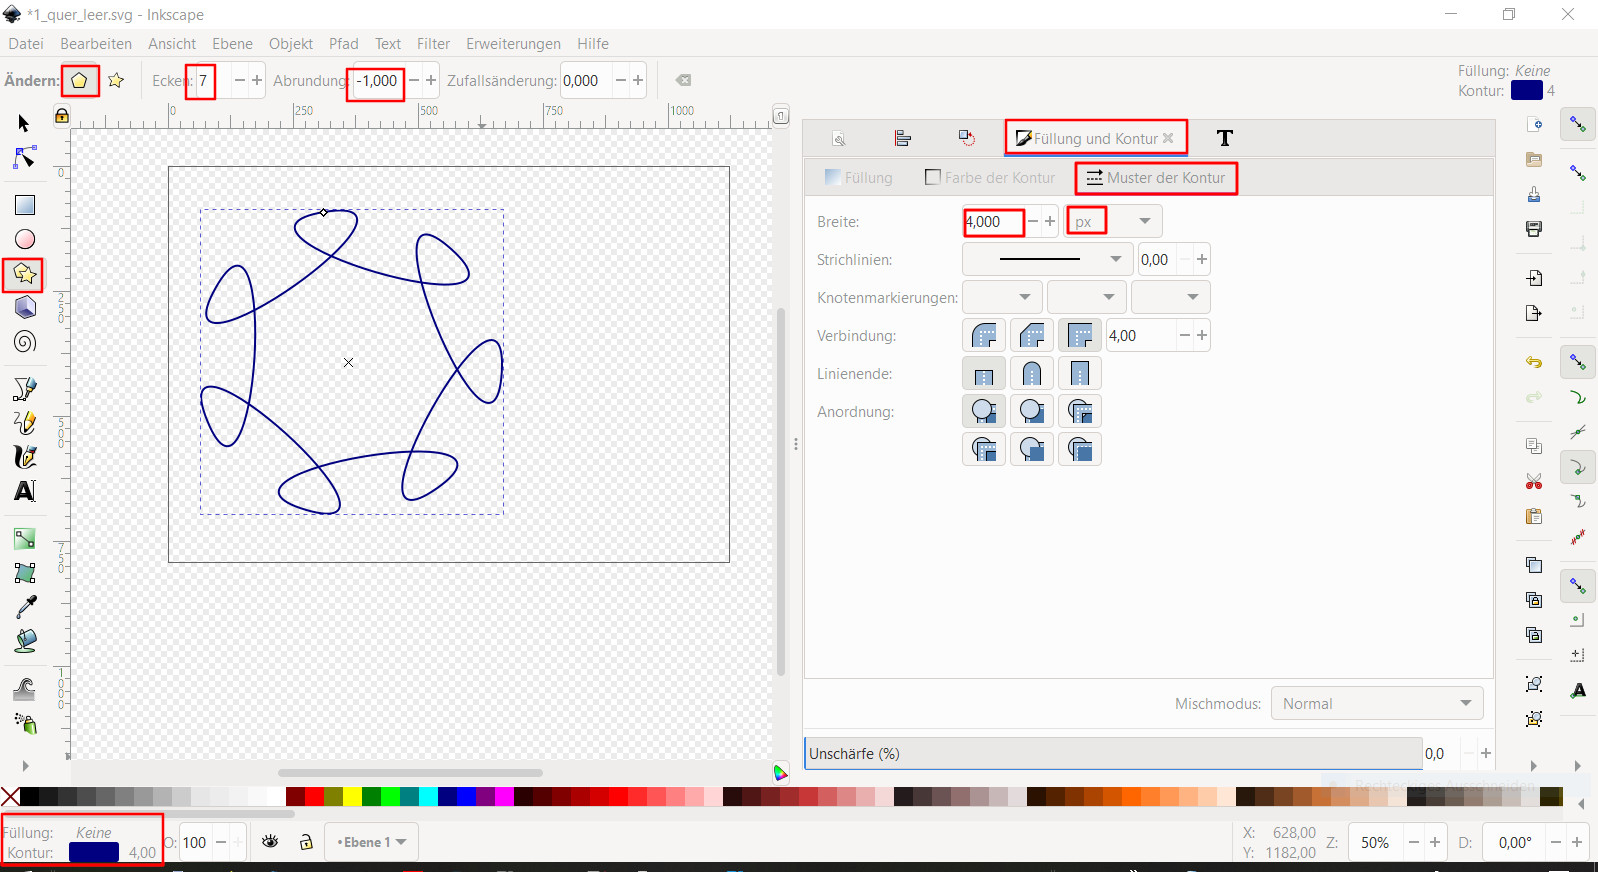Decrease the Abrundung value

click(x=413, y=80)
